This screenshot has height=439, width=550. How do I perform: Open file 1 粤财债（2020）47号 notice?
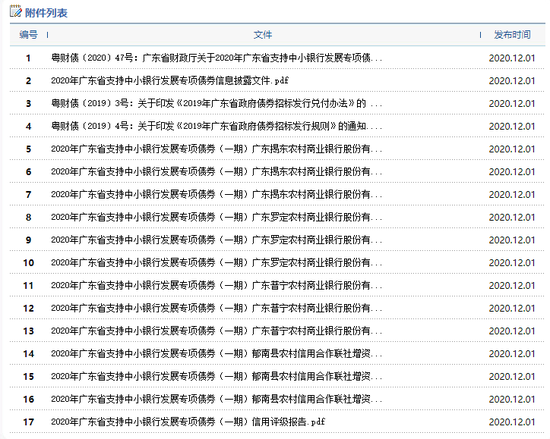[216, 58]
